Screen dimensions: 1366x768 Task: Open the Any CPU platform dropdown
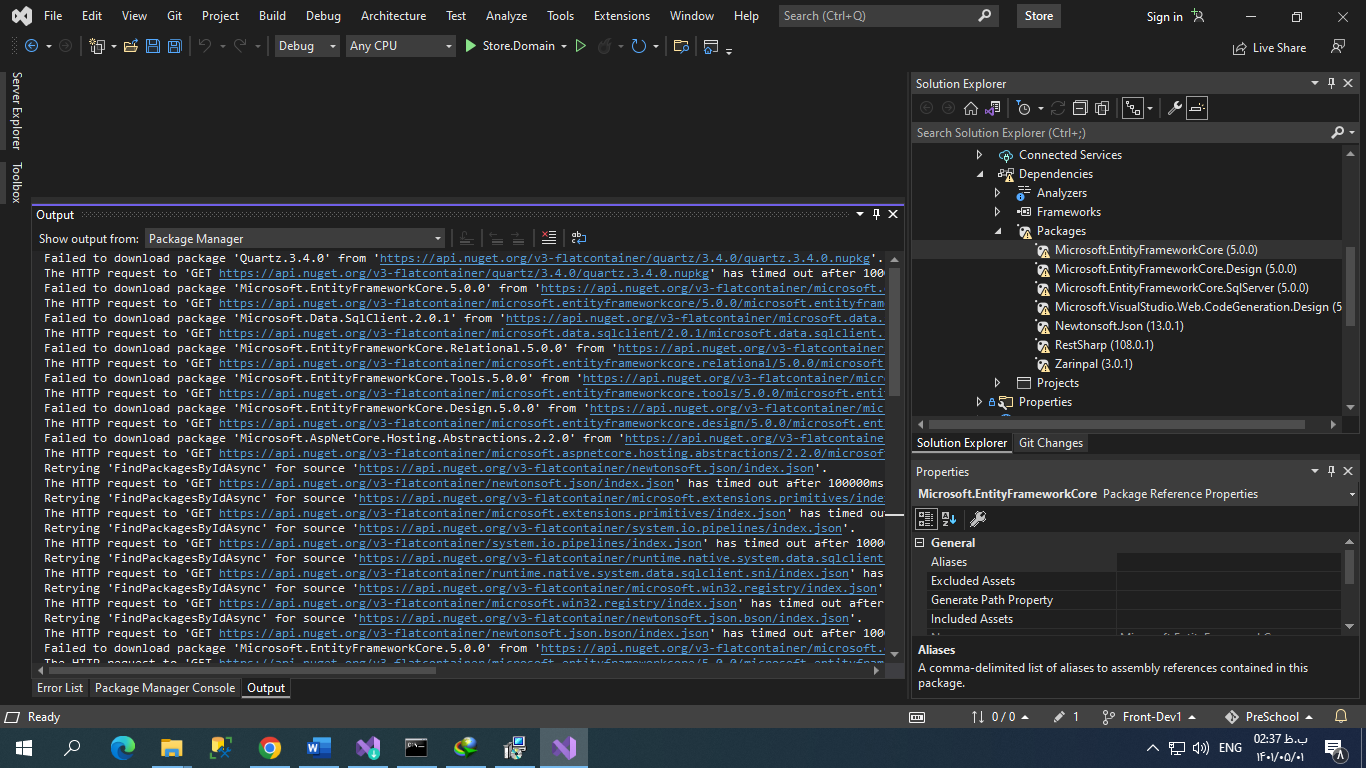(x=400, y=46)
